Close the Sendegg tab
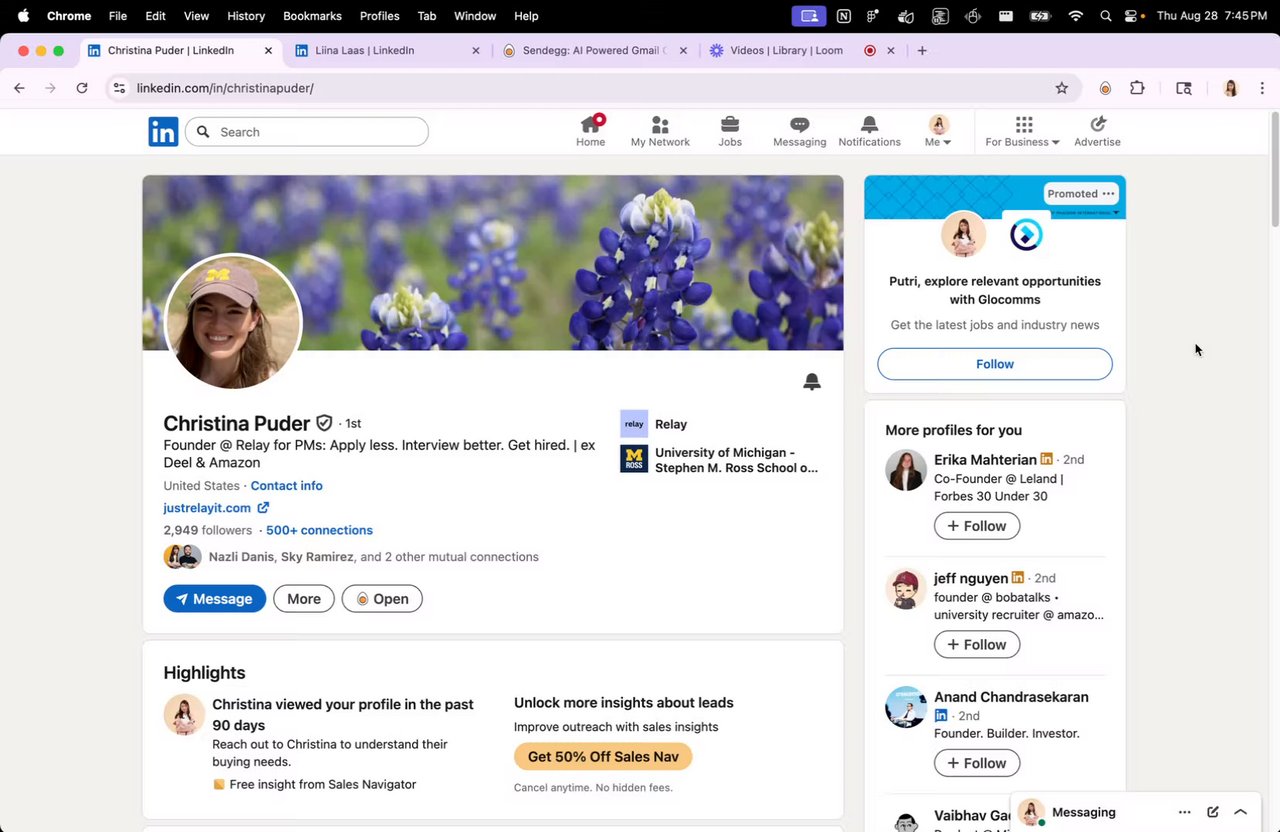This screenshot has height=832, width=1280. pos(683,50)
